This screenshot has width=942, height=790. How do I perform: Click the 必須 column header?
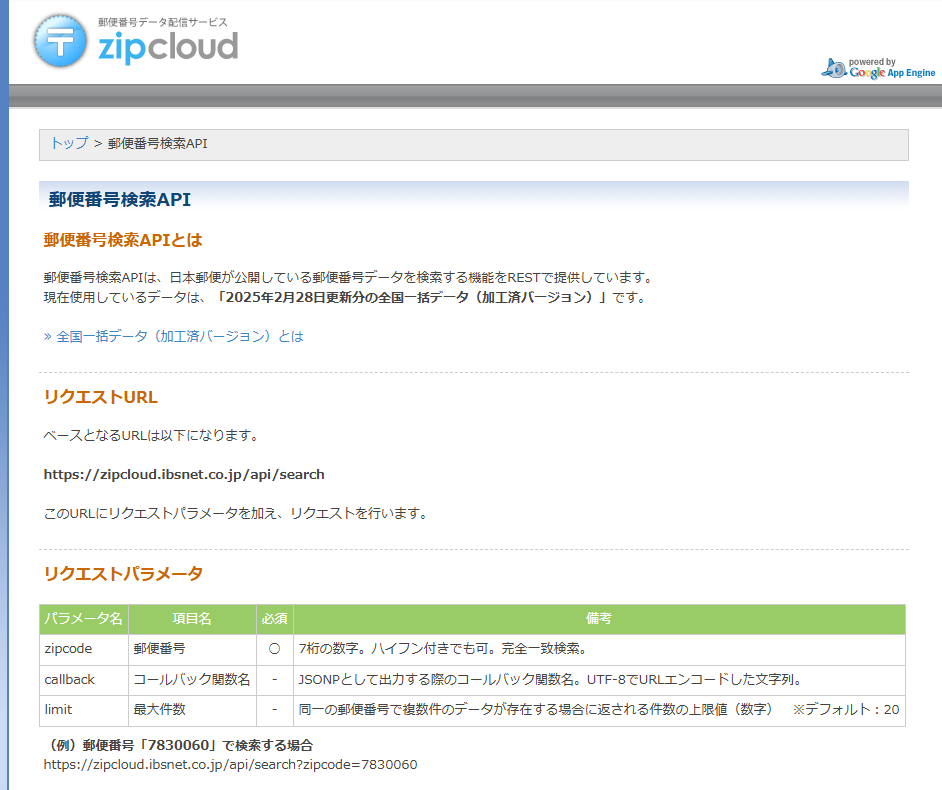point(275,619)
